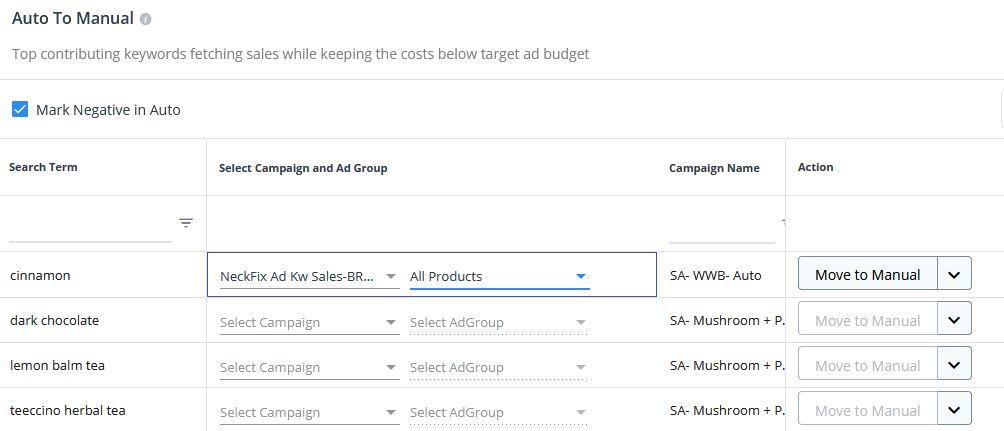The image size is (1004, 431).
Task: Click Move to Manual for lemon balm tea
Action: point(867,365)
